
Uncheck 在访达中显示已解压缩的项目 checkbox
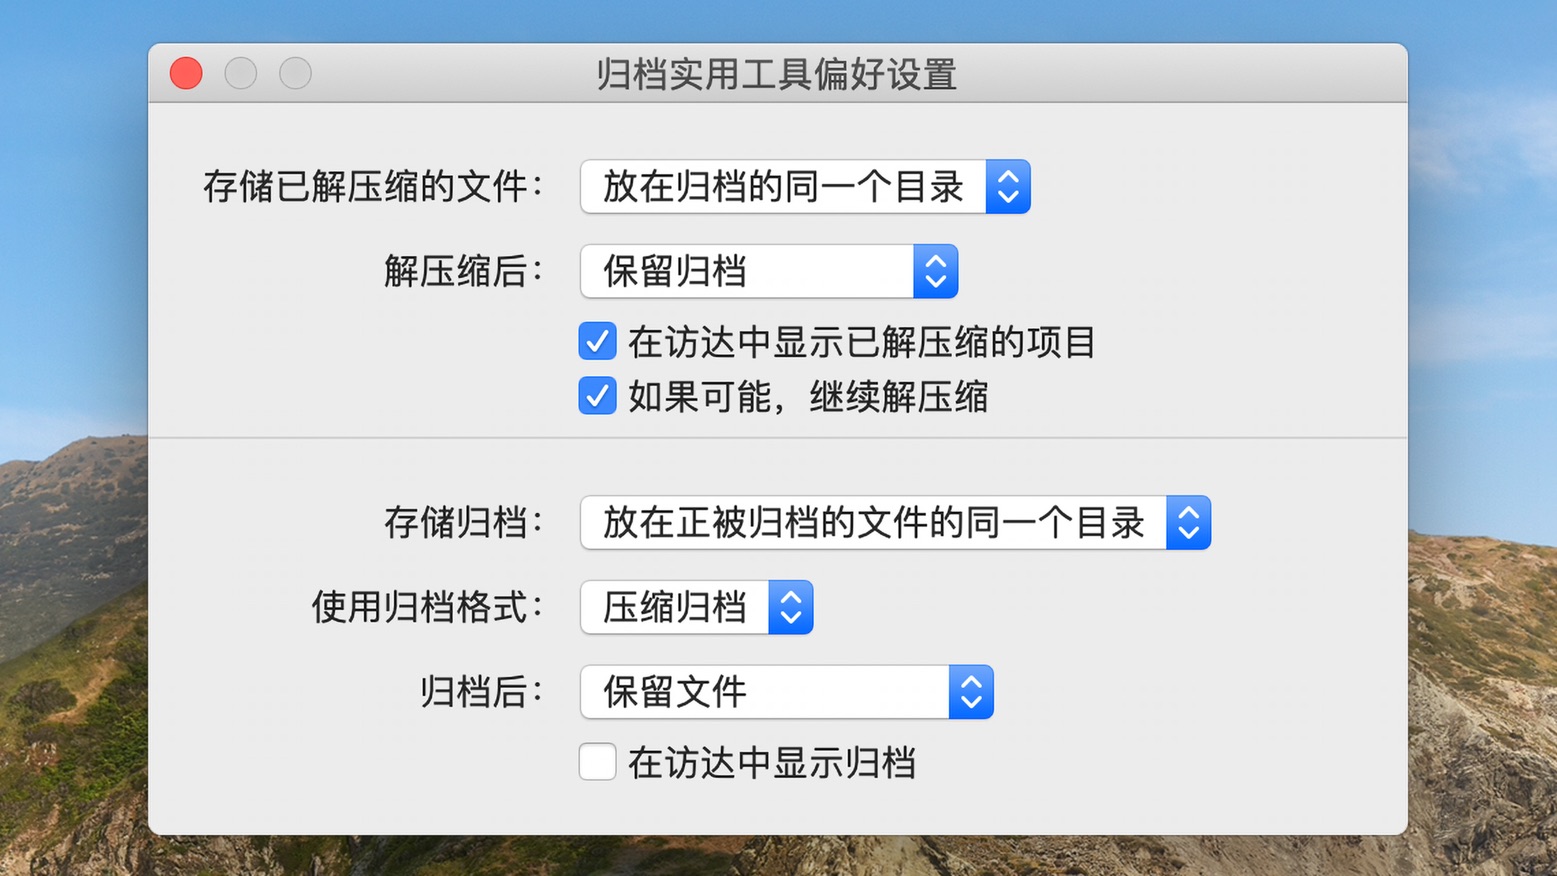(597, 341)
